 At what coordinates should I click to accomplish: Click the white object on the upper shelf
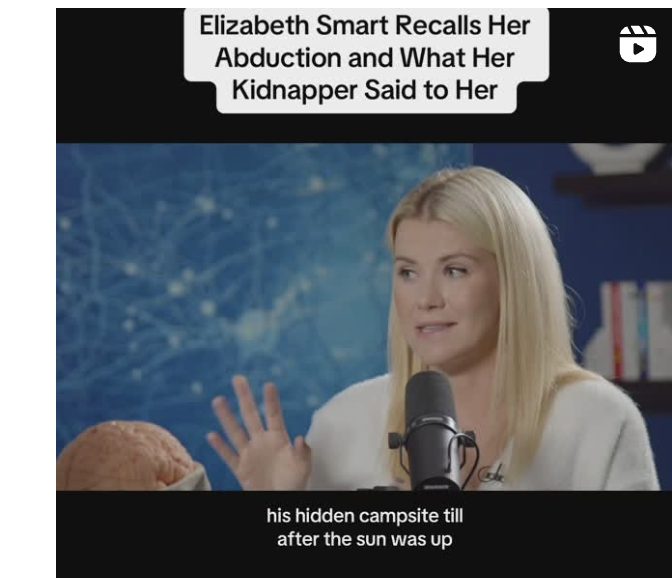pyautogui.click(x=617, y=156)
